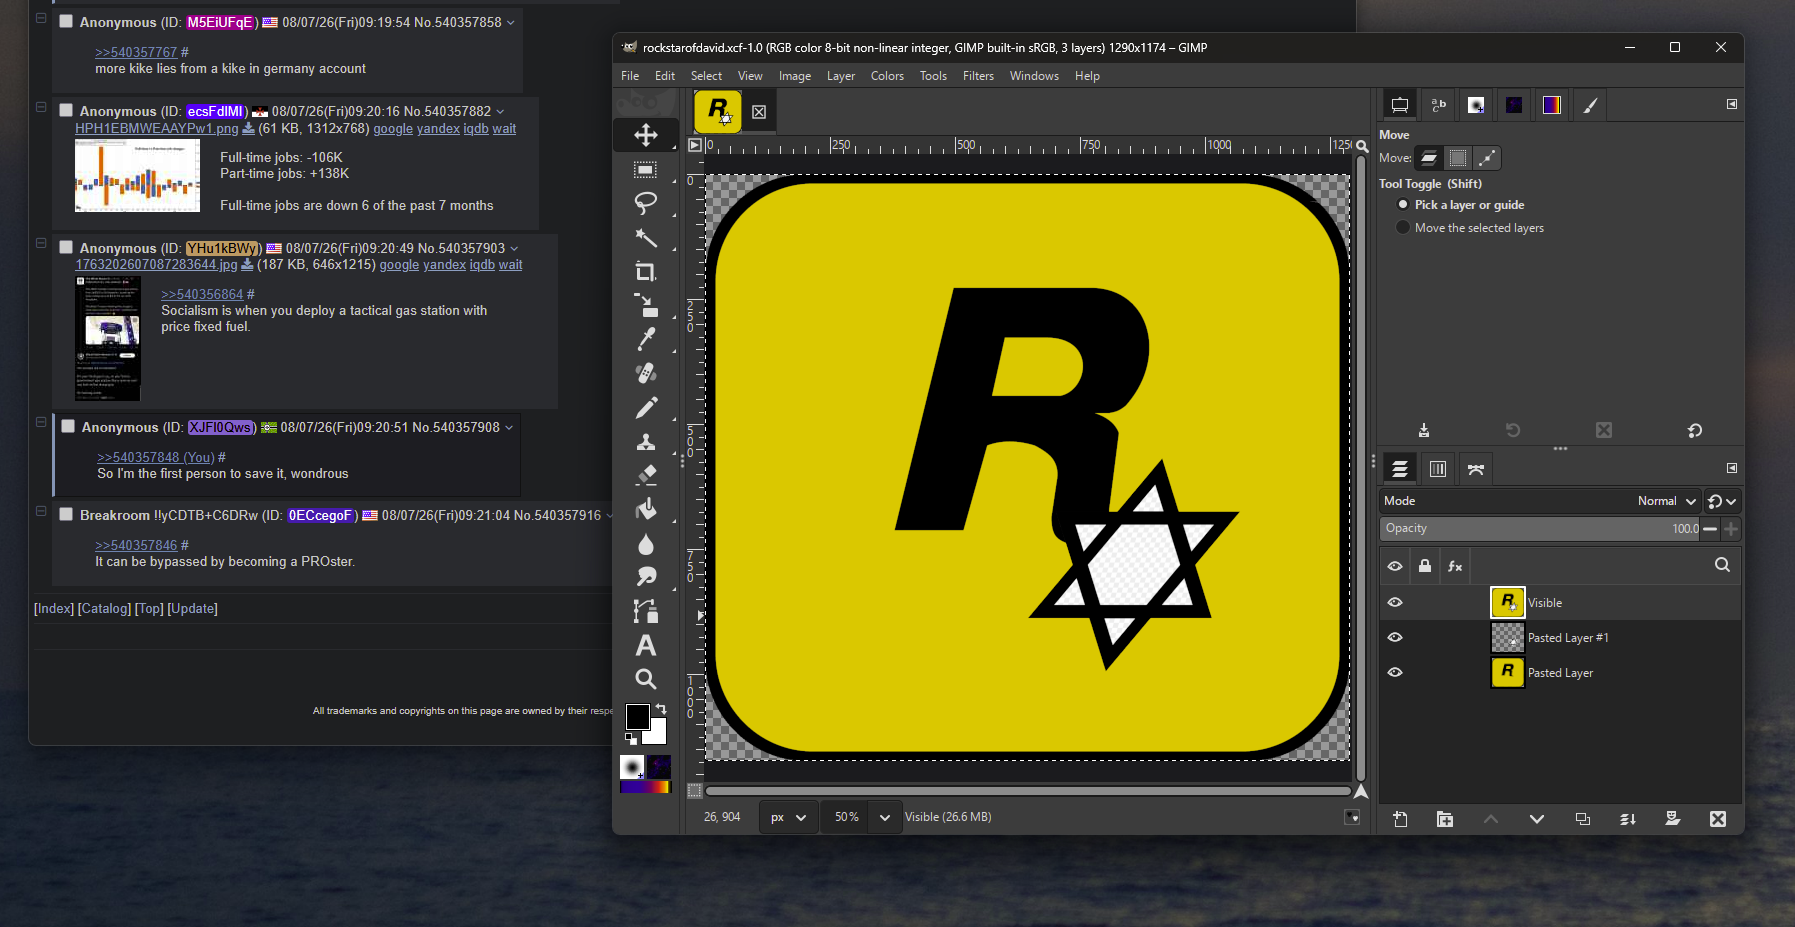Open post menu arrow for No.540357882
The height and width of the screenshot is (927, 1795).
pyautogui.click(x=500, y=111)
